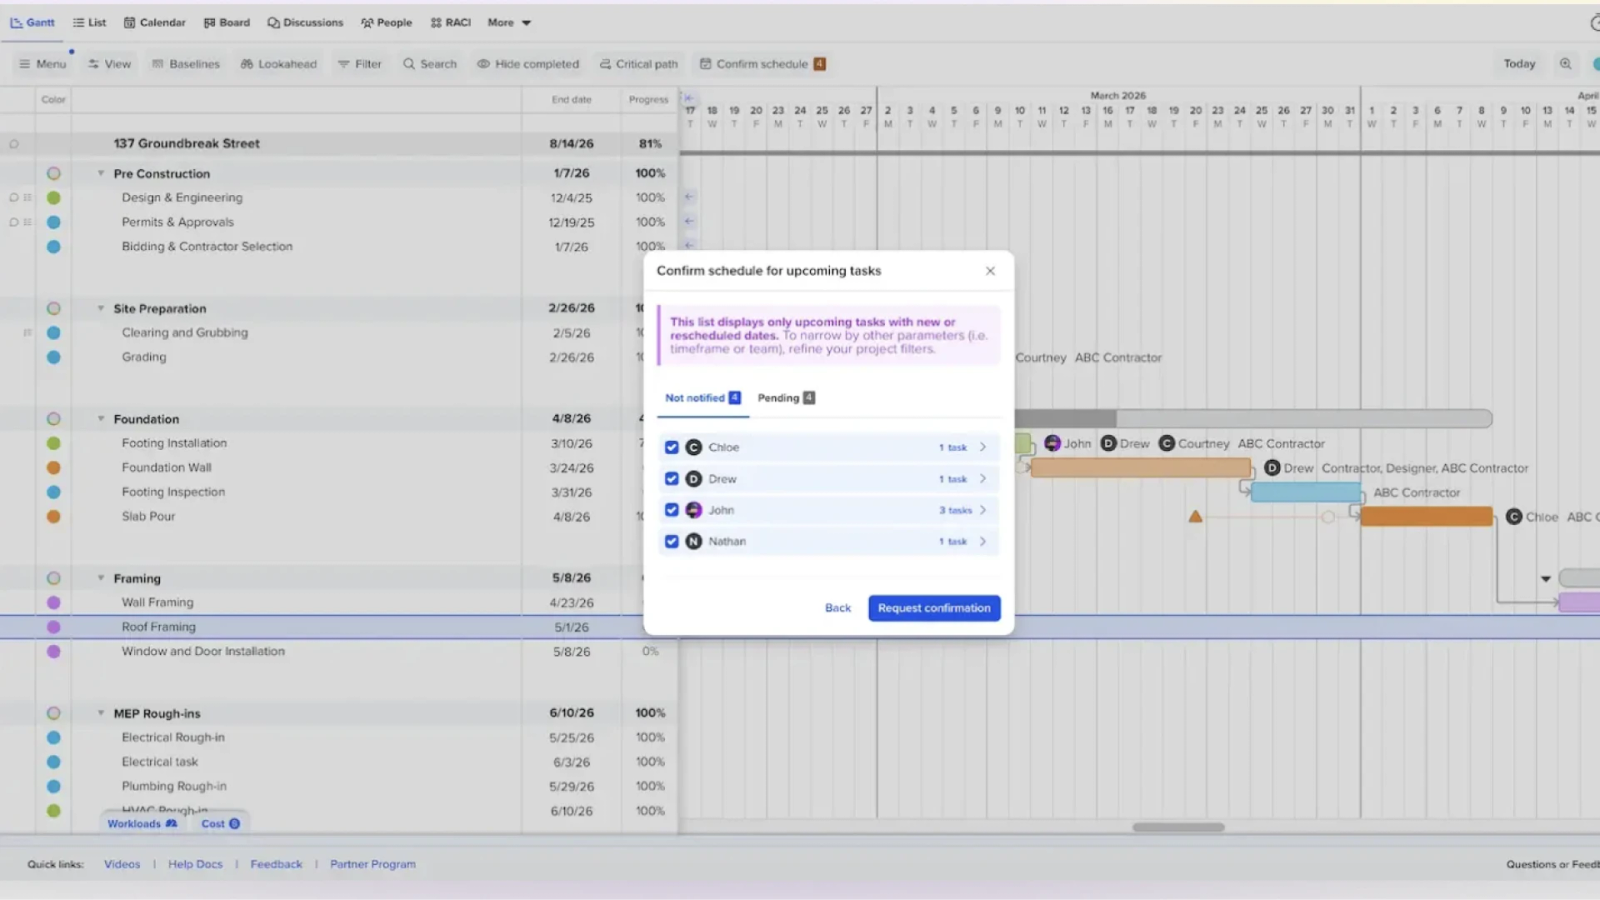Open the Filter option
1600x900 pixels.
tap(359, 64)
